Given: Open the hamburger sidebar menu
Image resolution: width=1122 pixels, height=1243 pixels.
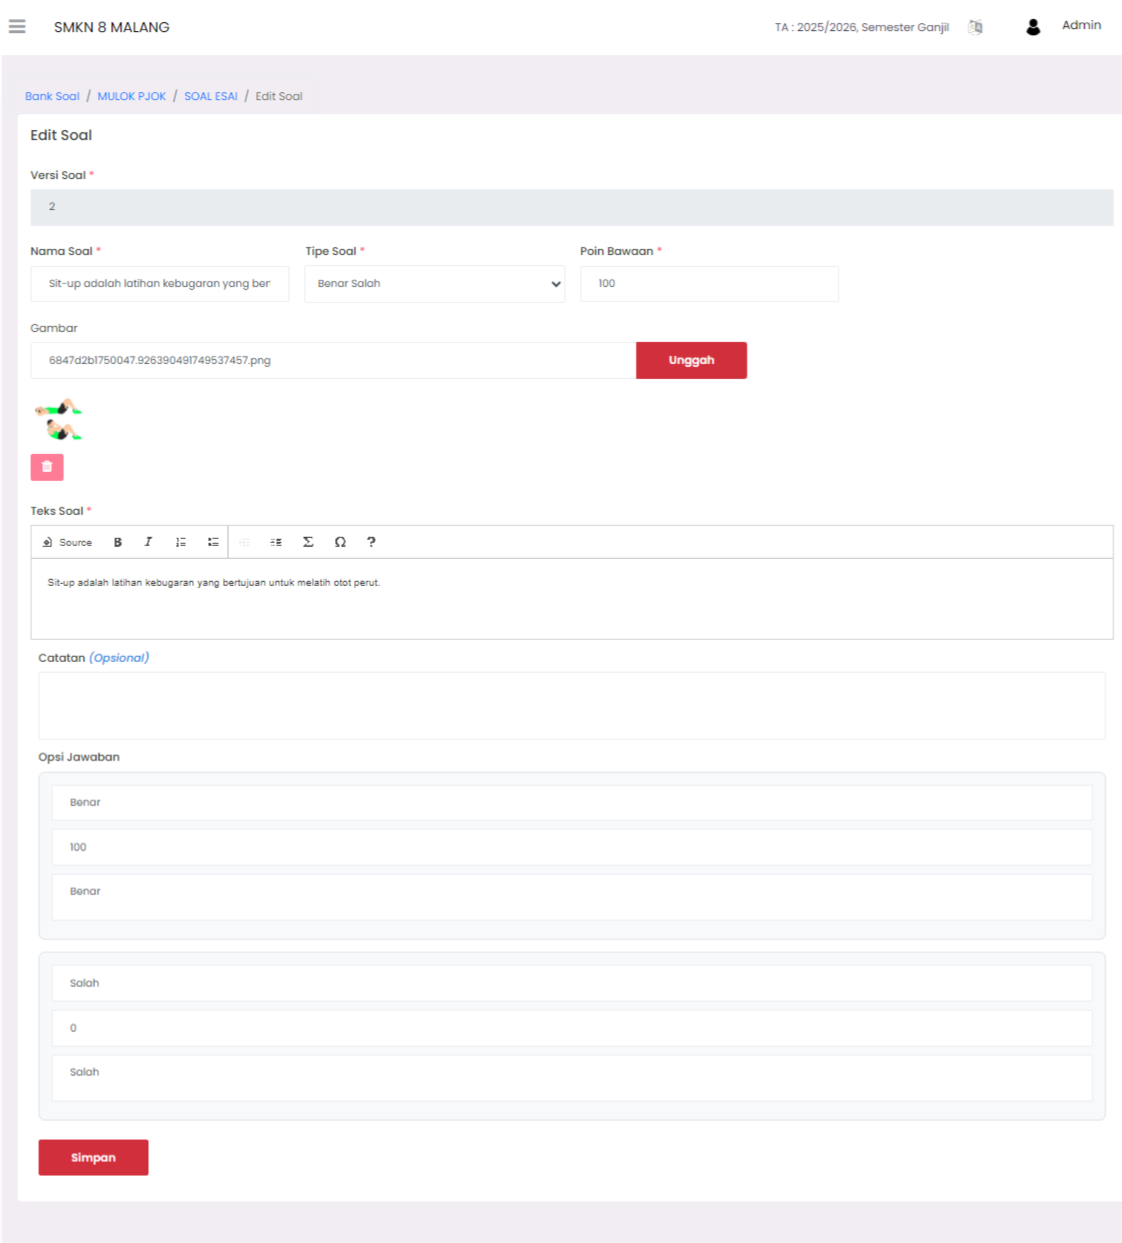Looking at the screenshot, I should tap(17, 27).
